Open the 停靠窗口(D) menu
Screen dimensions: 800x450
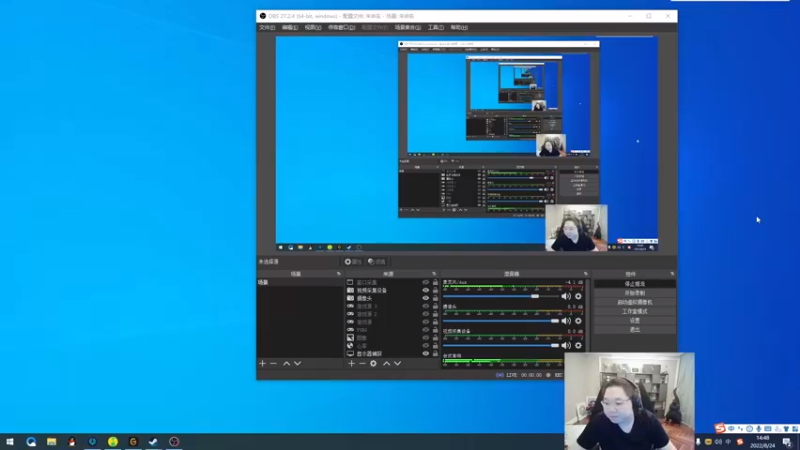[x=341, y=28]
